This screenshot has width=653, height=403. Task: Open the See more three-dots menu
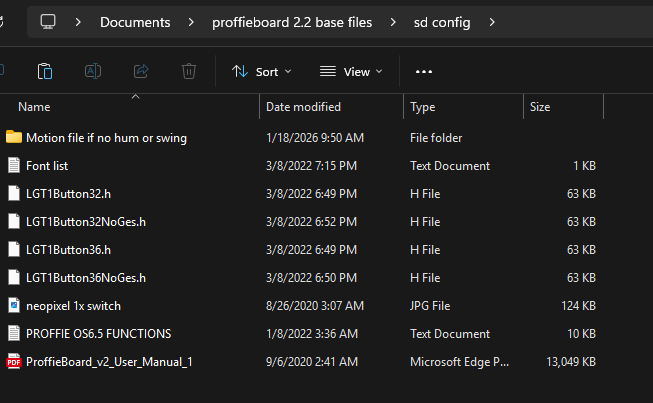click(424, 71)
